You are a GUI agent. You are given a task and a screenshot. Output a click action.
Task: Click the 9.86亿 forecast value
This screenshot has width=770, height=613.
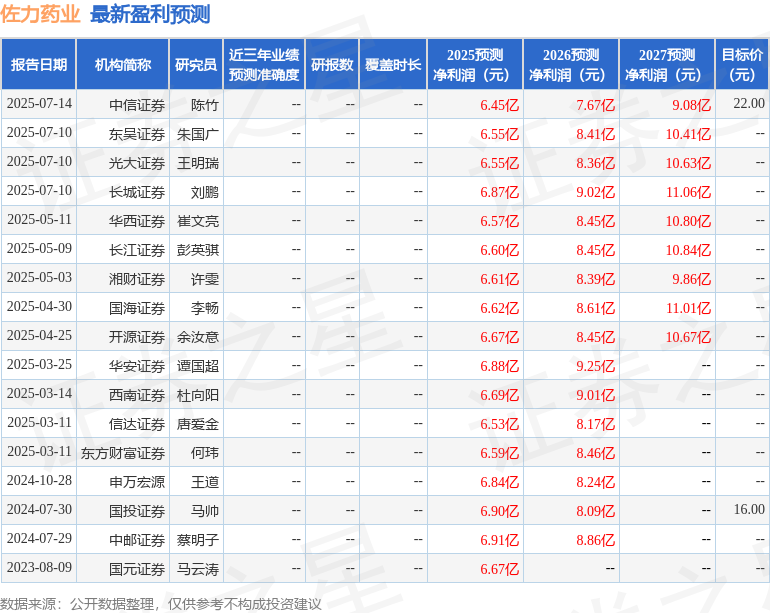tap(691, 279)
